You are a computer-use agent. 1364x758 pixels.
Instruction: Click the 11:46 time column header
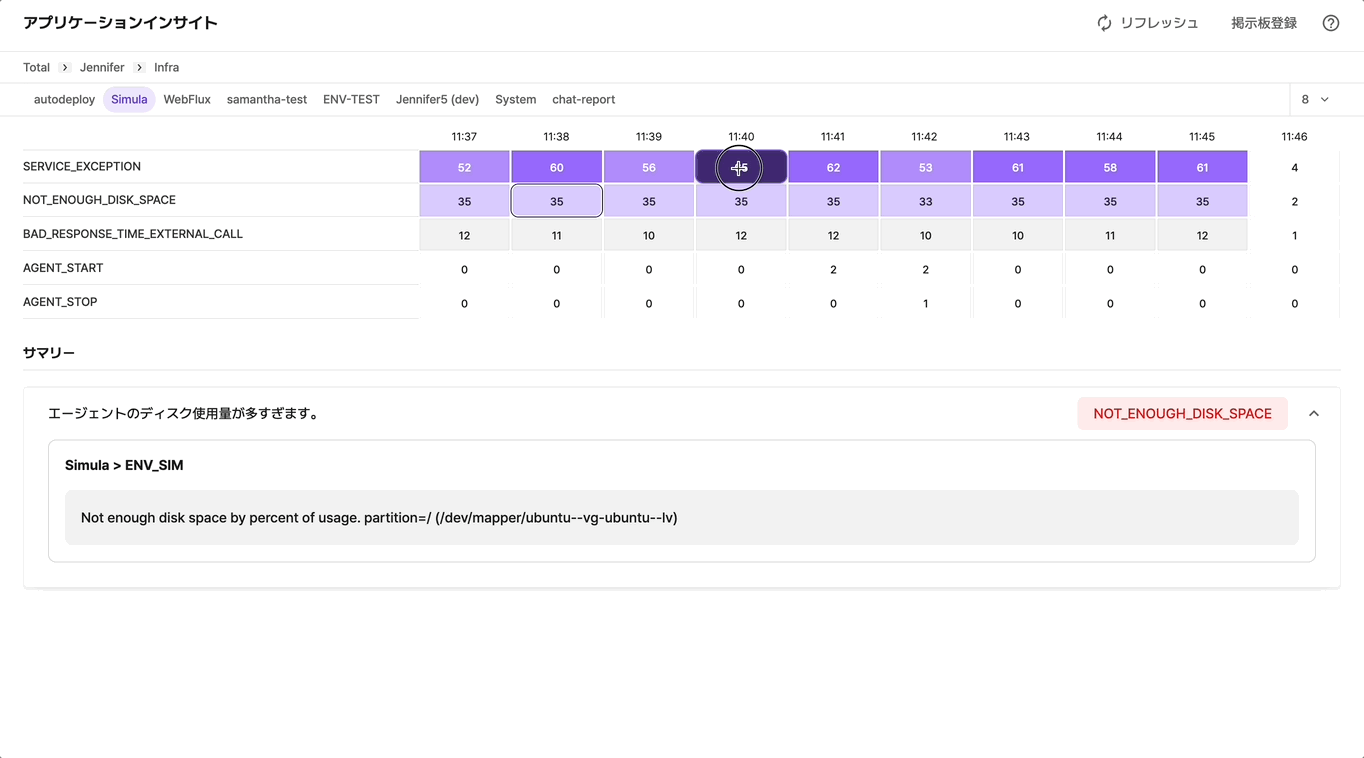point(1294,137)
